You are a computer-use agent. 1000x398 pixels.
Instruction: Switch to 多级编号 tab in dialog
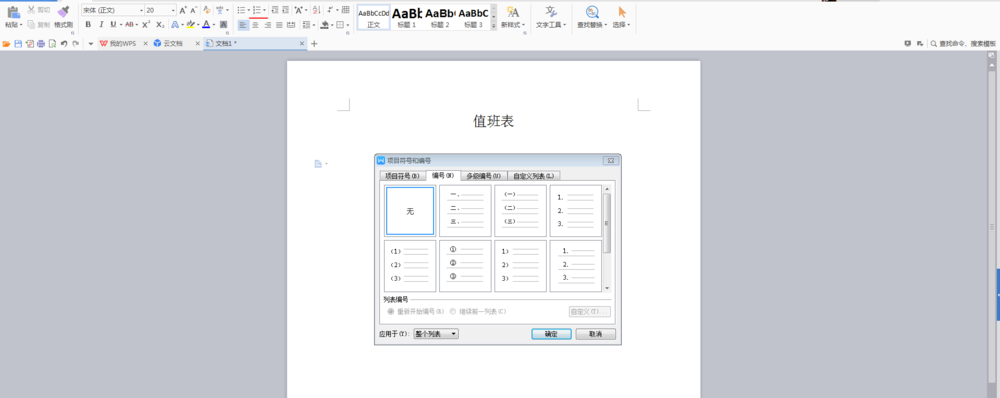click(x=483, y=175)
